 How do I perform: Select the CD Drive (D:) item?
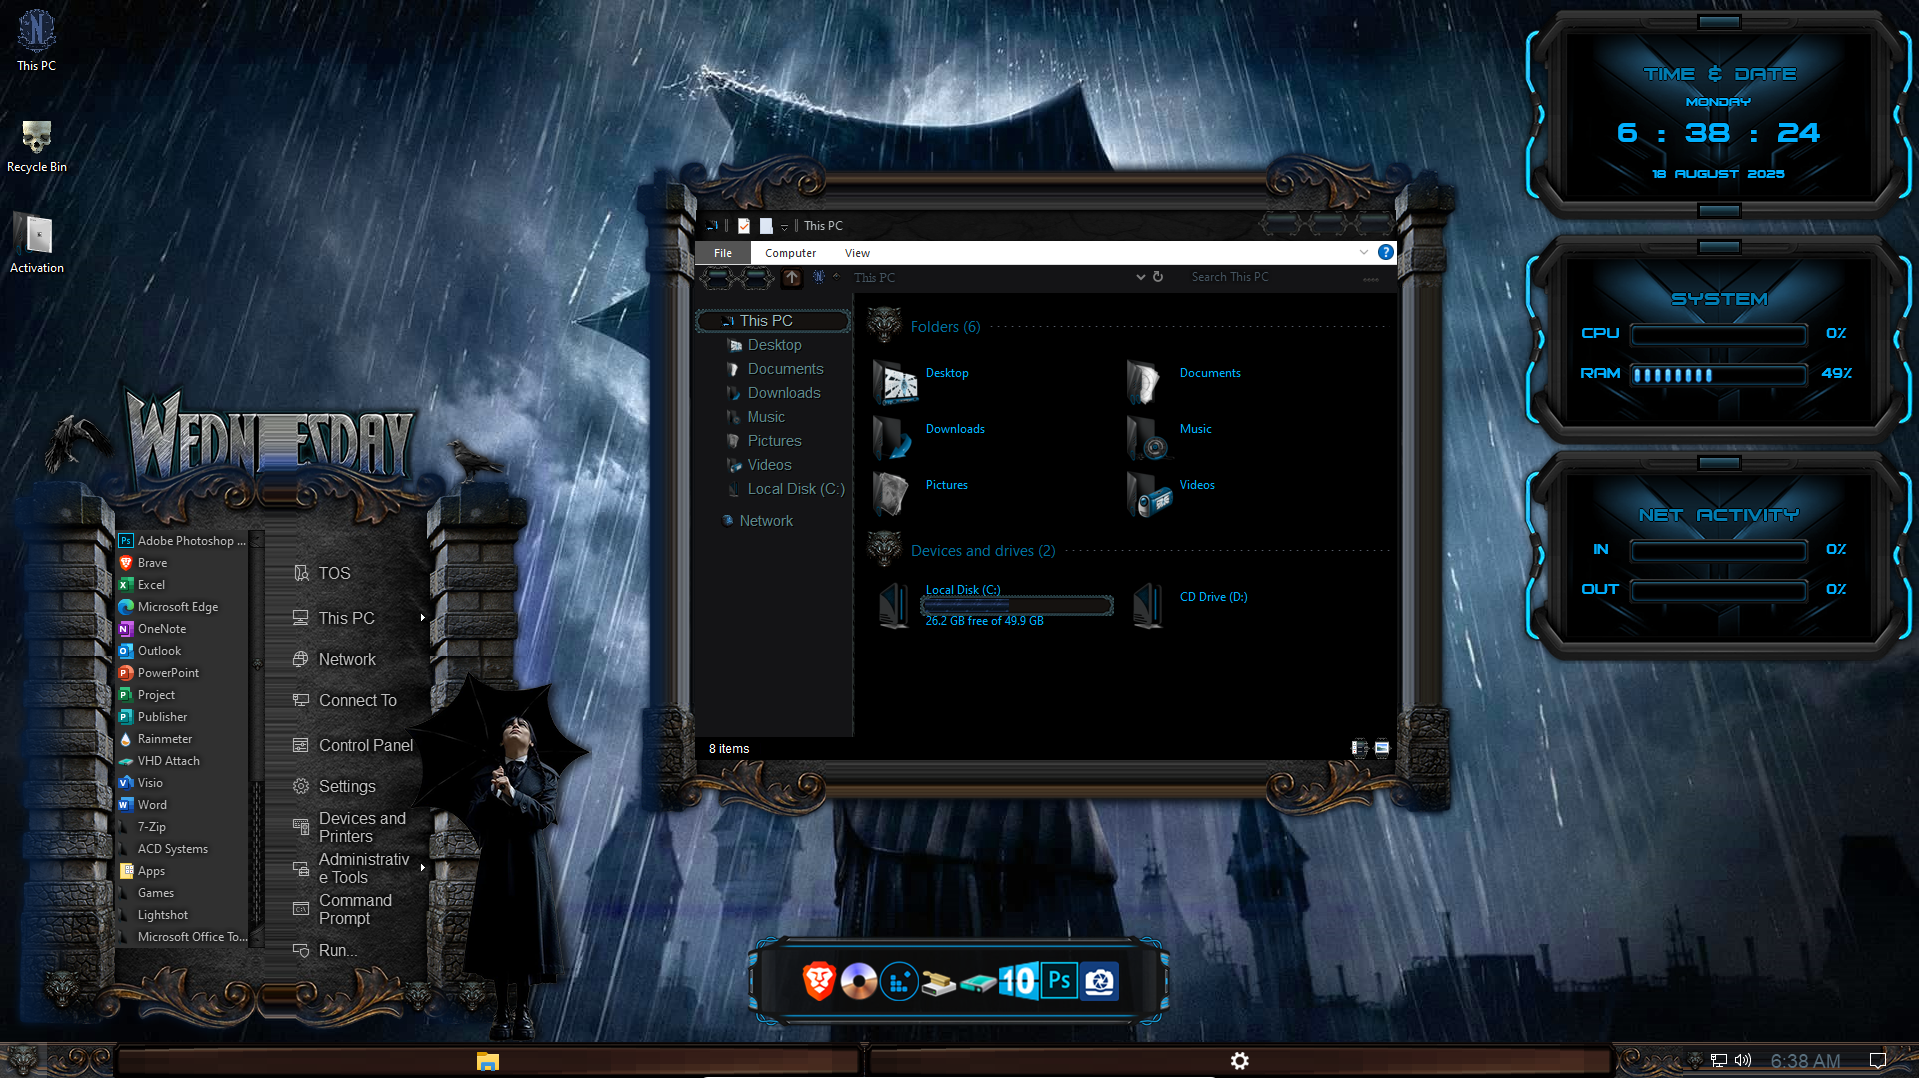1190,605
